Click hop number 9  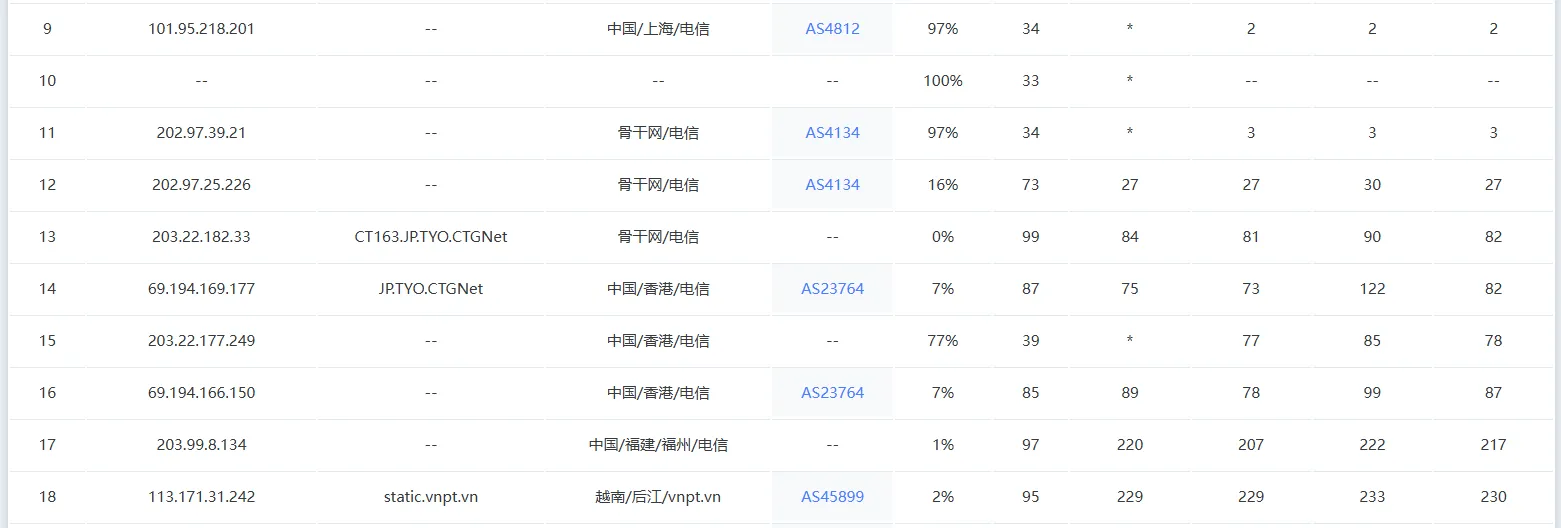47,29
